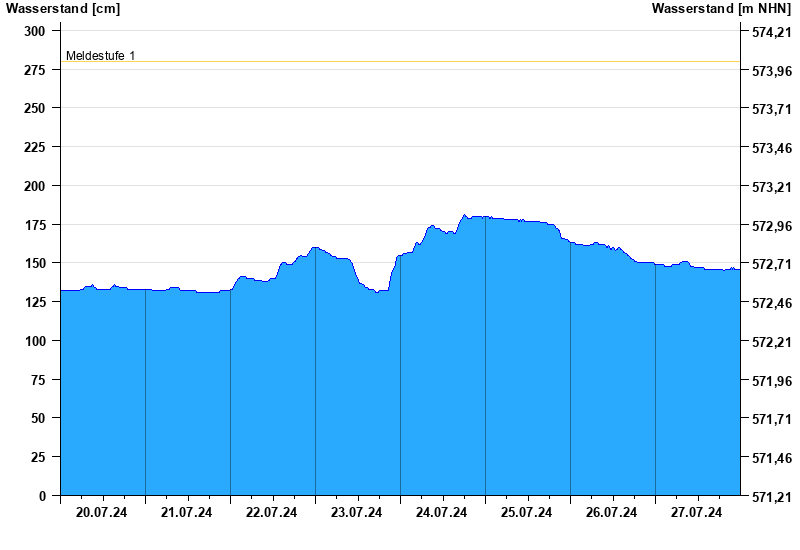Select the 24.07.24 date label

click(x=442, y=513)
